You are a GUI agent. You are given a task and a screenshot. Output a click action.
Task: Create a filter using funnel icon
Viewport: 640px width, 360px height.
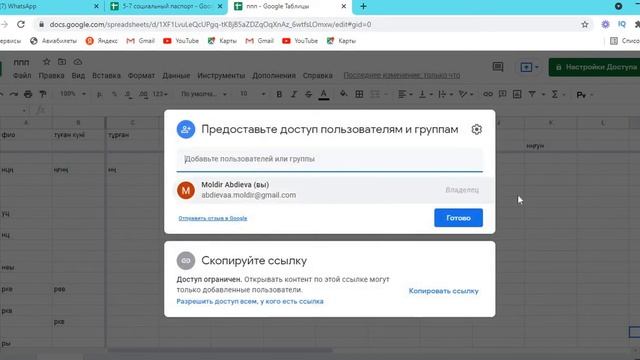532,94
